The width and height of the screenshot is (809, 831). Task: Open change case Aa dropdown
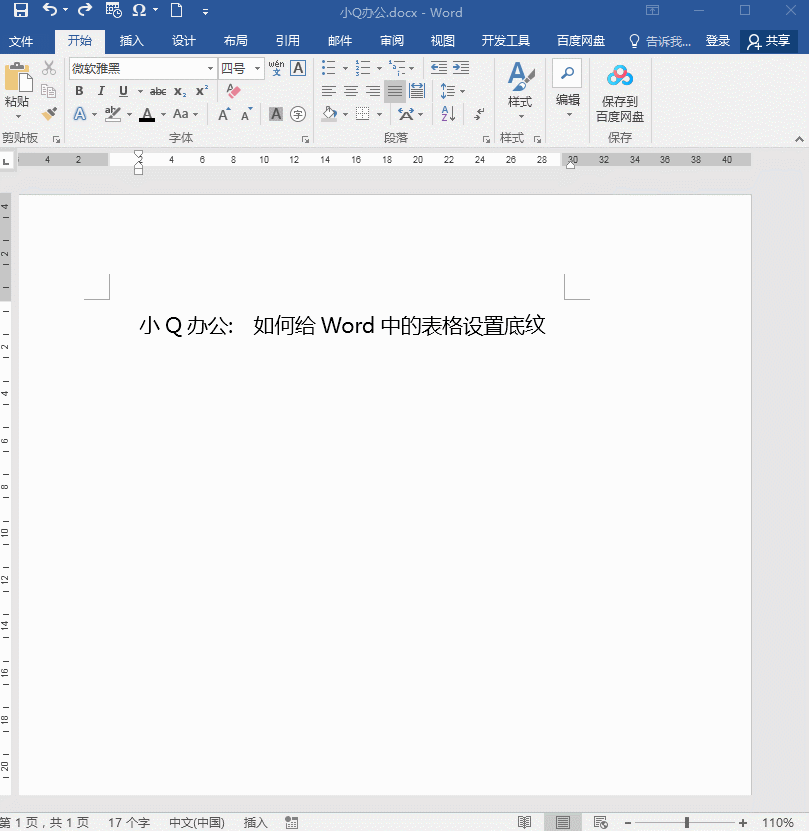(x=185, y=114)
